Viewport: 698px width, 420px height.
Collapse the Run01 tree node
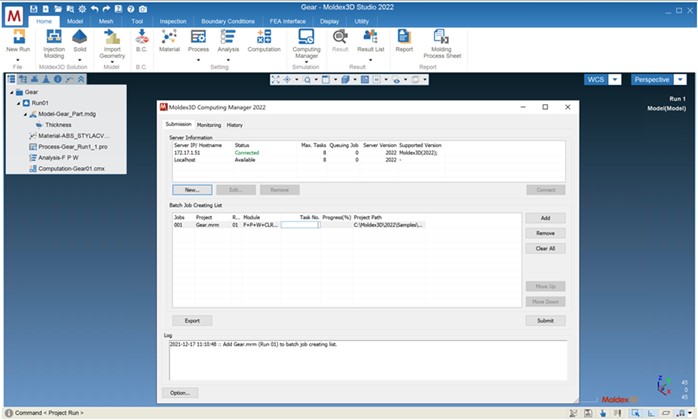(18, 103)
